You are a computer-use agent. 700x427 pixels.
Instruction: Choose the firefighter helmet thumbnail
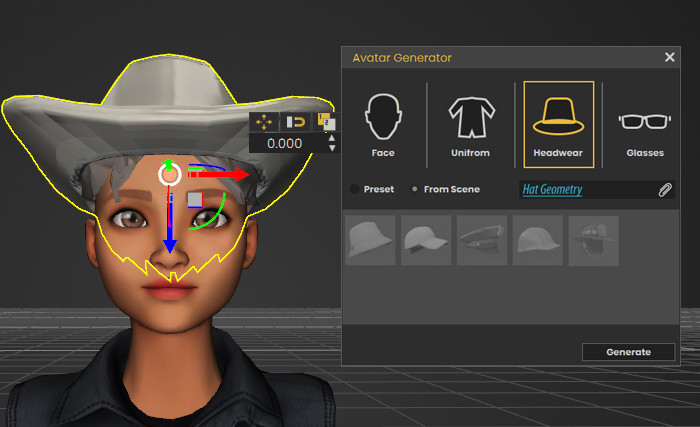tap(593, 240)
